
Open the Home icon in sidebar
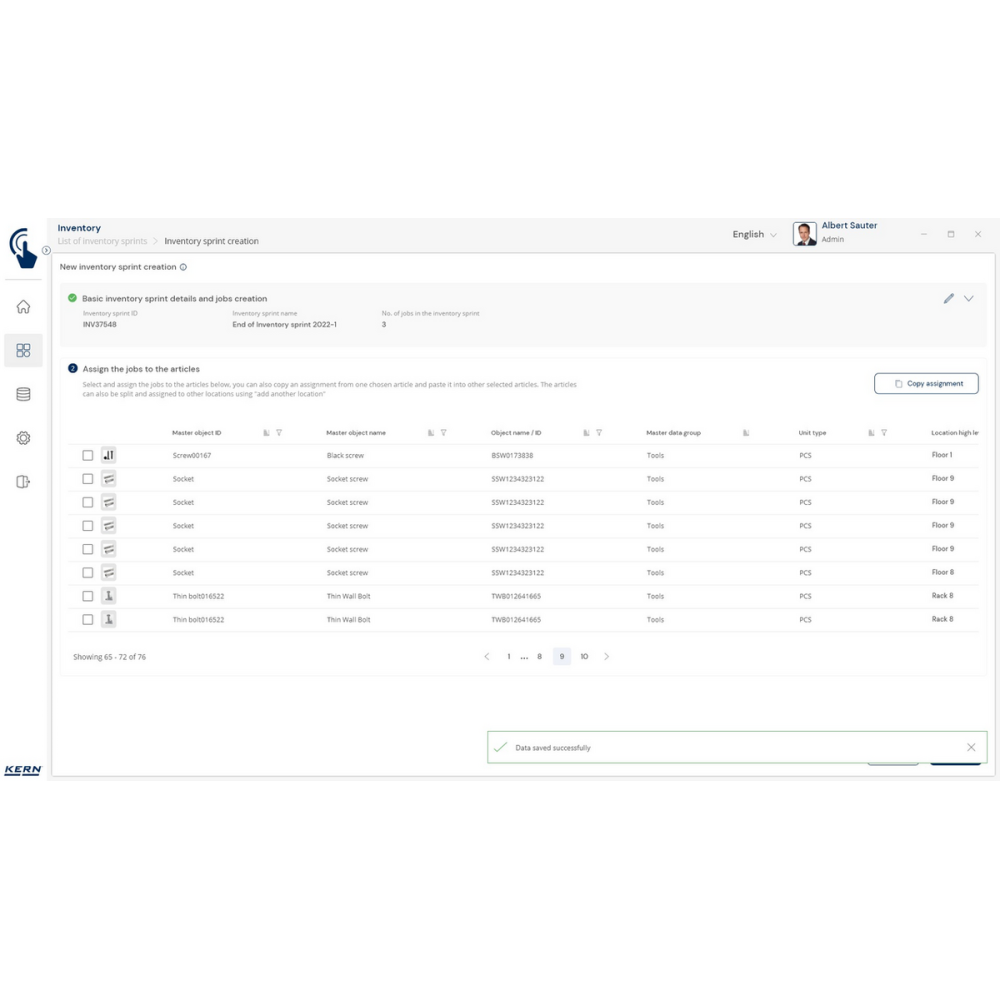tap(23, 307)
